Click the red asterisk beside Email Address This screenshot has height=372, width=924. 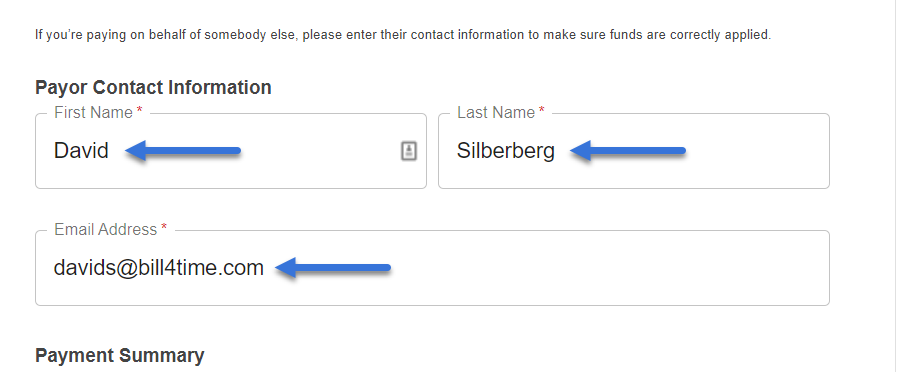pos(164,228)
